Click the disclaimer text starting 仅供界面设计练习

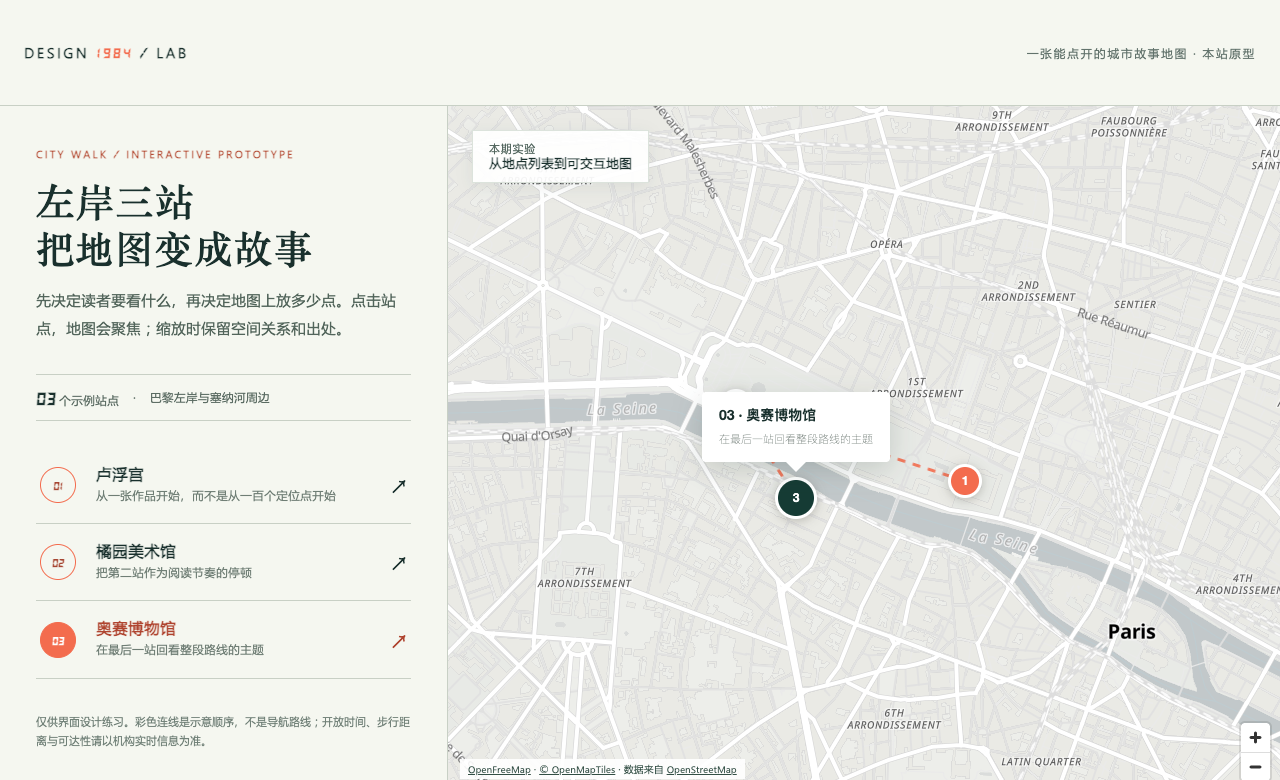coord(223,732)
